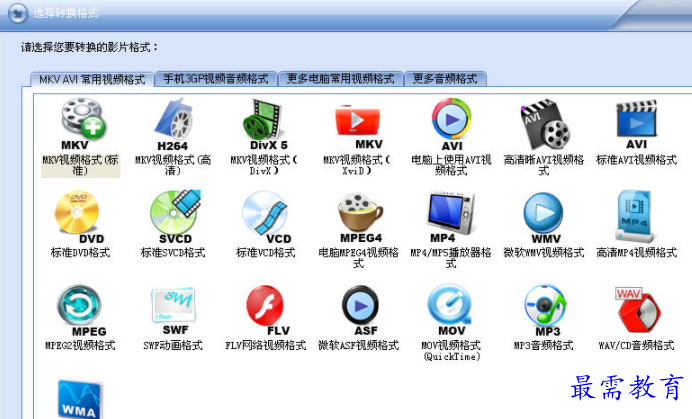Click the 标准AVI视频格式 label
The image size is (692, 419).
(636, 160)
